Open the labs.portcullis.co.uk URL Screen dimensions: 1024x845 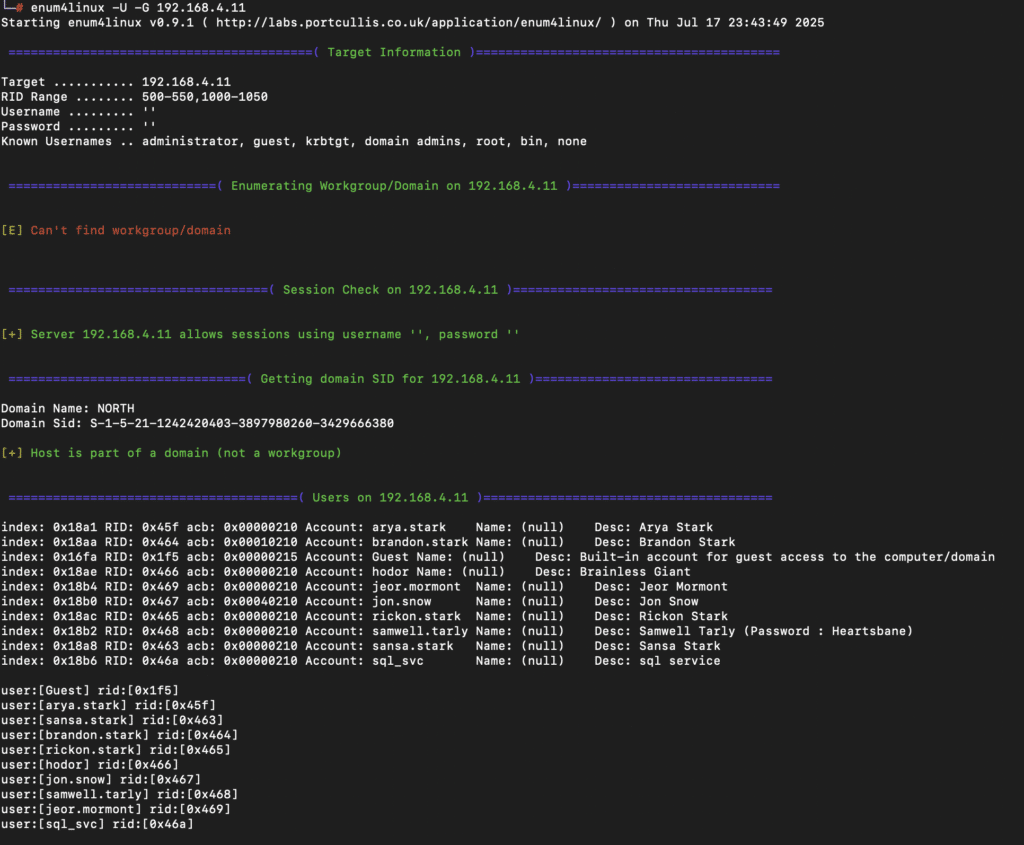coord(408,23)
